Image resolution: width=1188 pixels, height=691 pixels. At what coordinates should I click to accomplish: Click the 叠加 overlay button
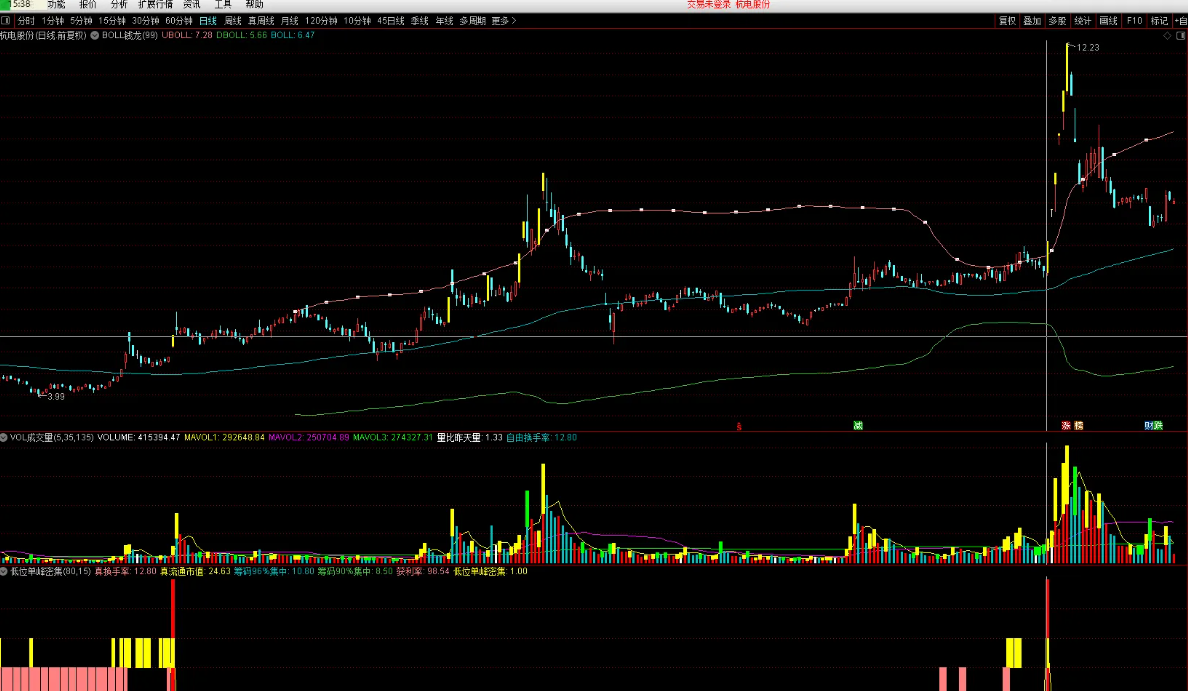(1032, 20)
